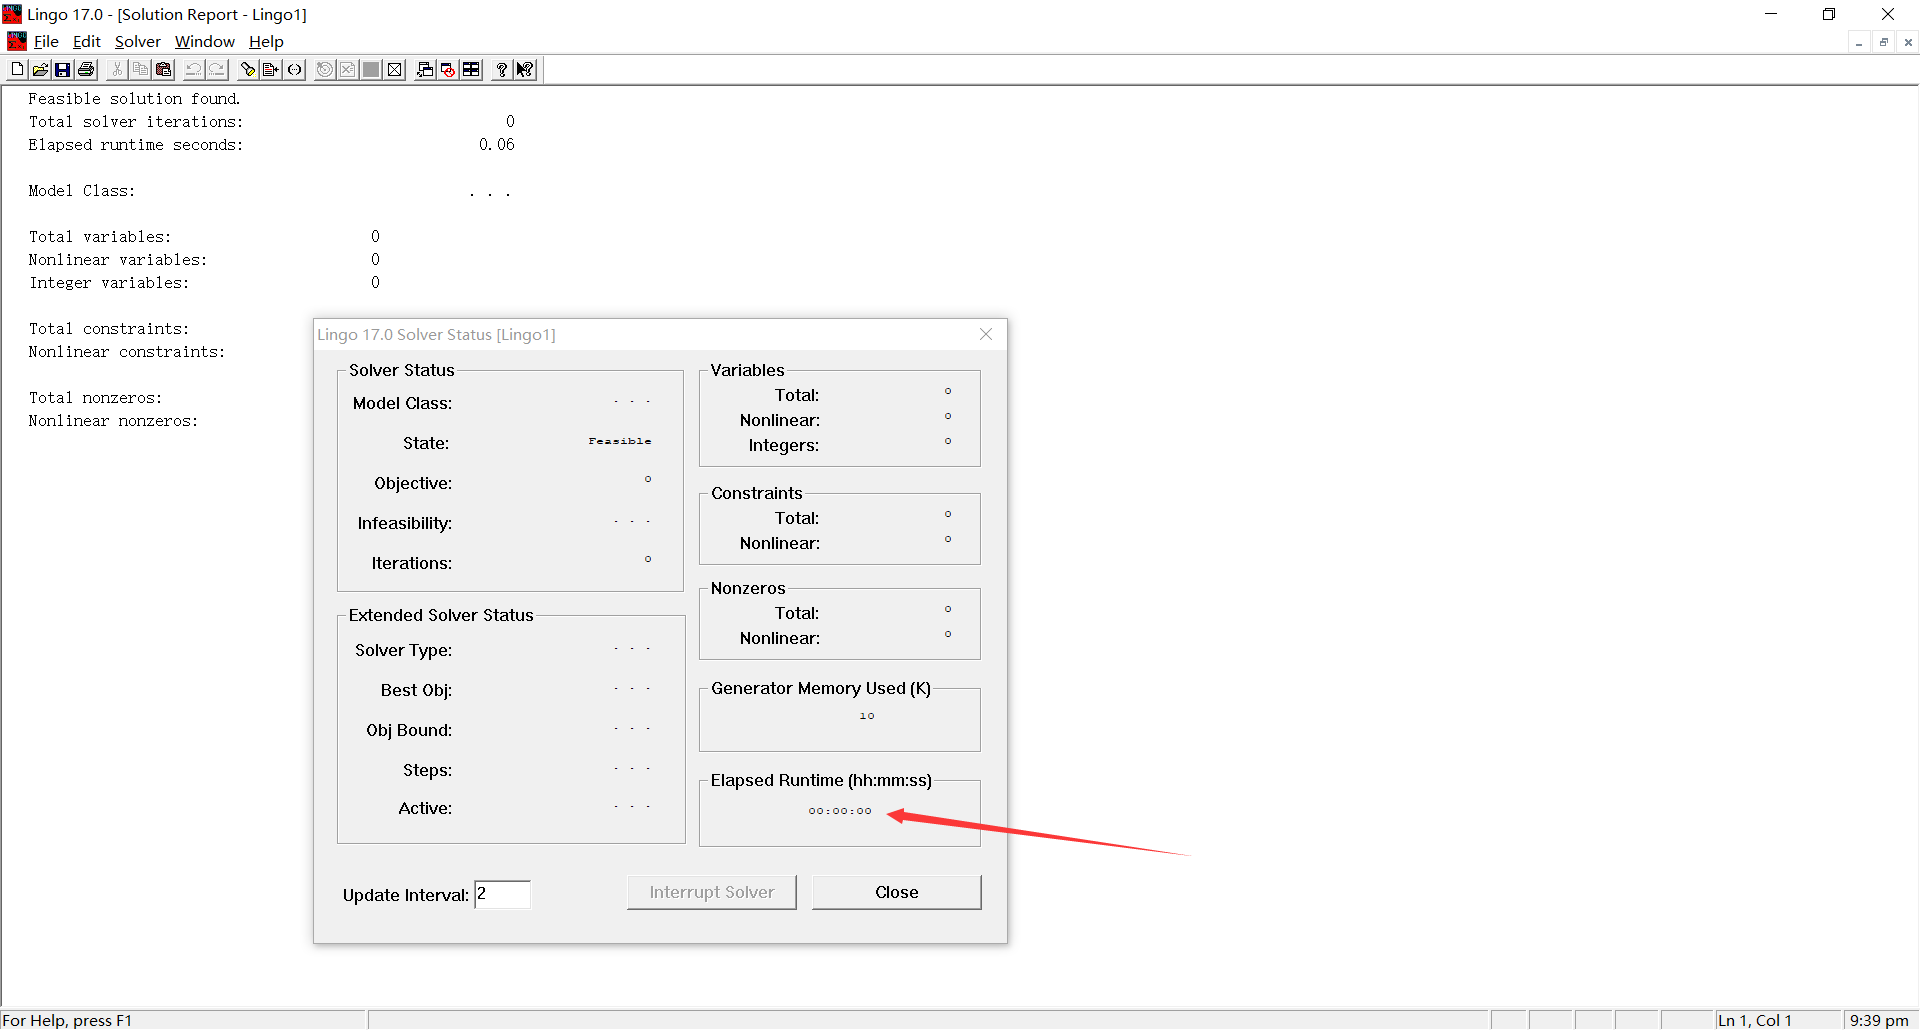The width and height of the screenshot is (1920, 1030).
Task: Click the Paste clipboard icon
Action: (x=164, y=69)
